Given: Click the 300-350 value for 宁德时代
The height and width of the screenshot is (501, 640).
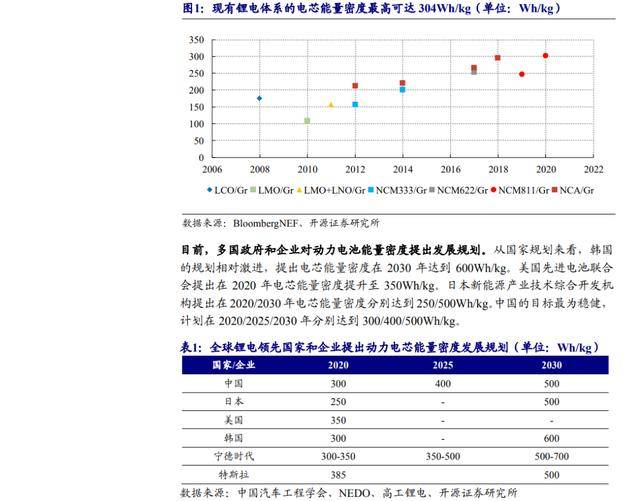Looking at the screenshot, I should click(x=338, y=456).
